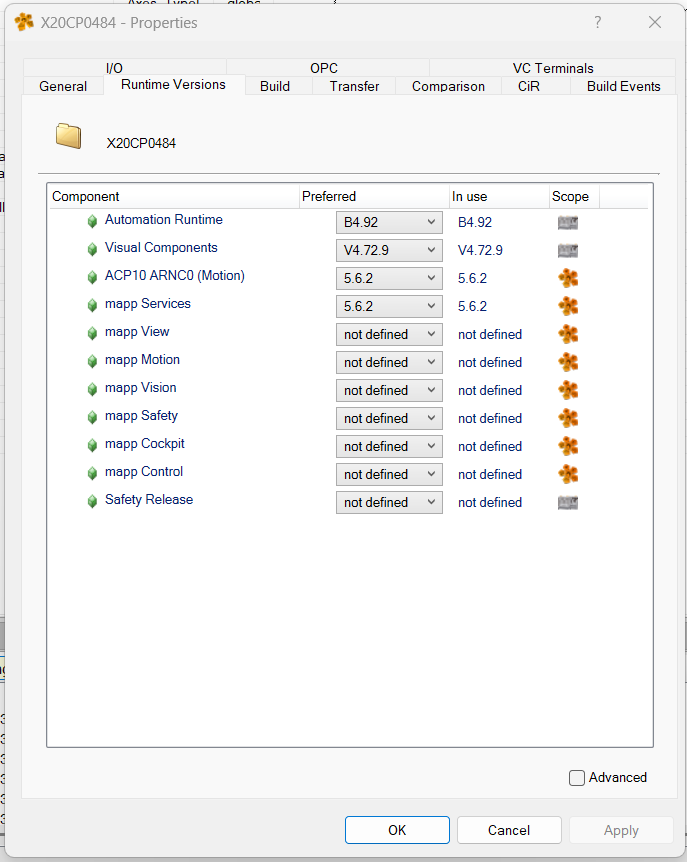
Task: Click the orange scope icon for mapp Vision
Action: [568, 390]
